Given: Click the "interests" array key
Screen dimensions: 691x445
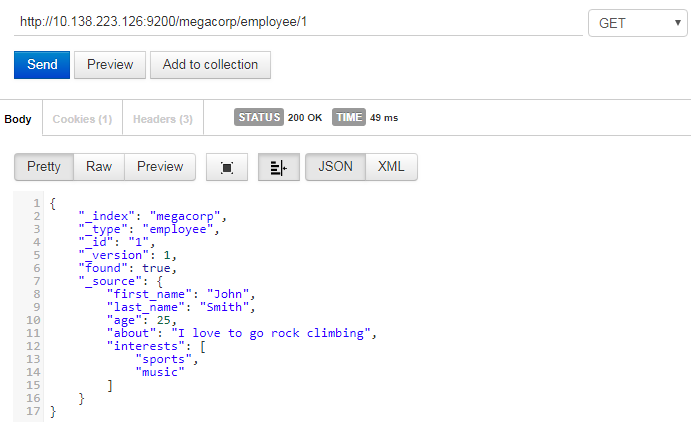Looking at the screenshot, I should pos(145,346).
